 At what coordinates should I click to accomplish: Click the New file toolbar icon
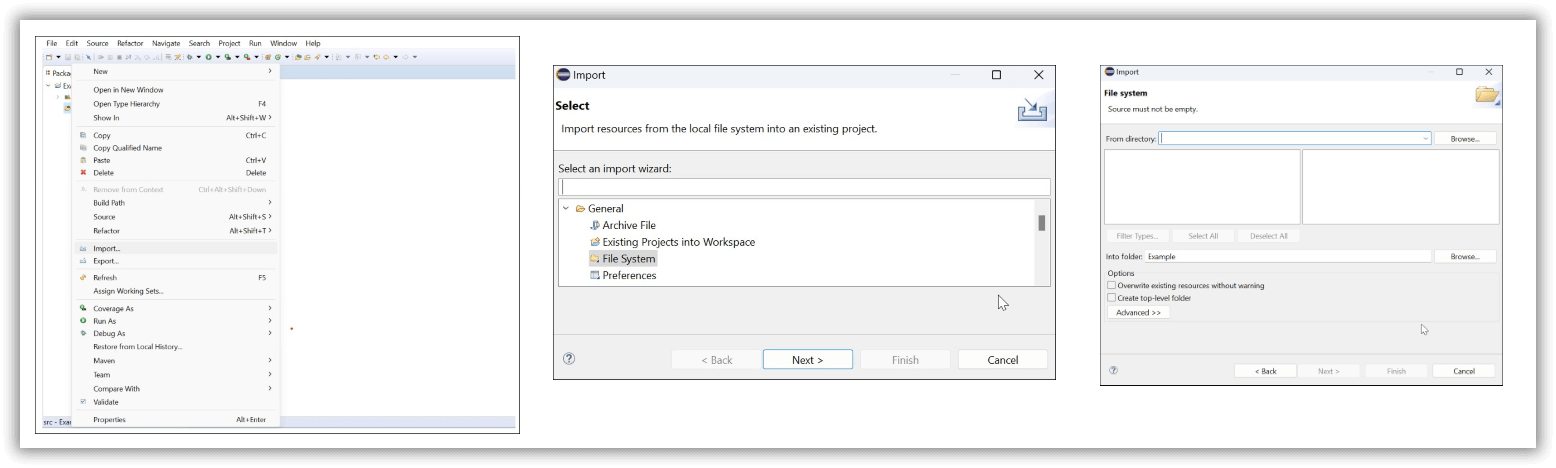pyautogui.click(x=49, y=57)
